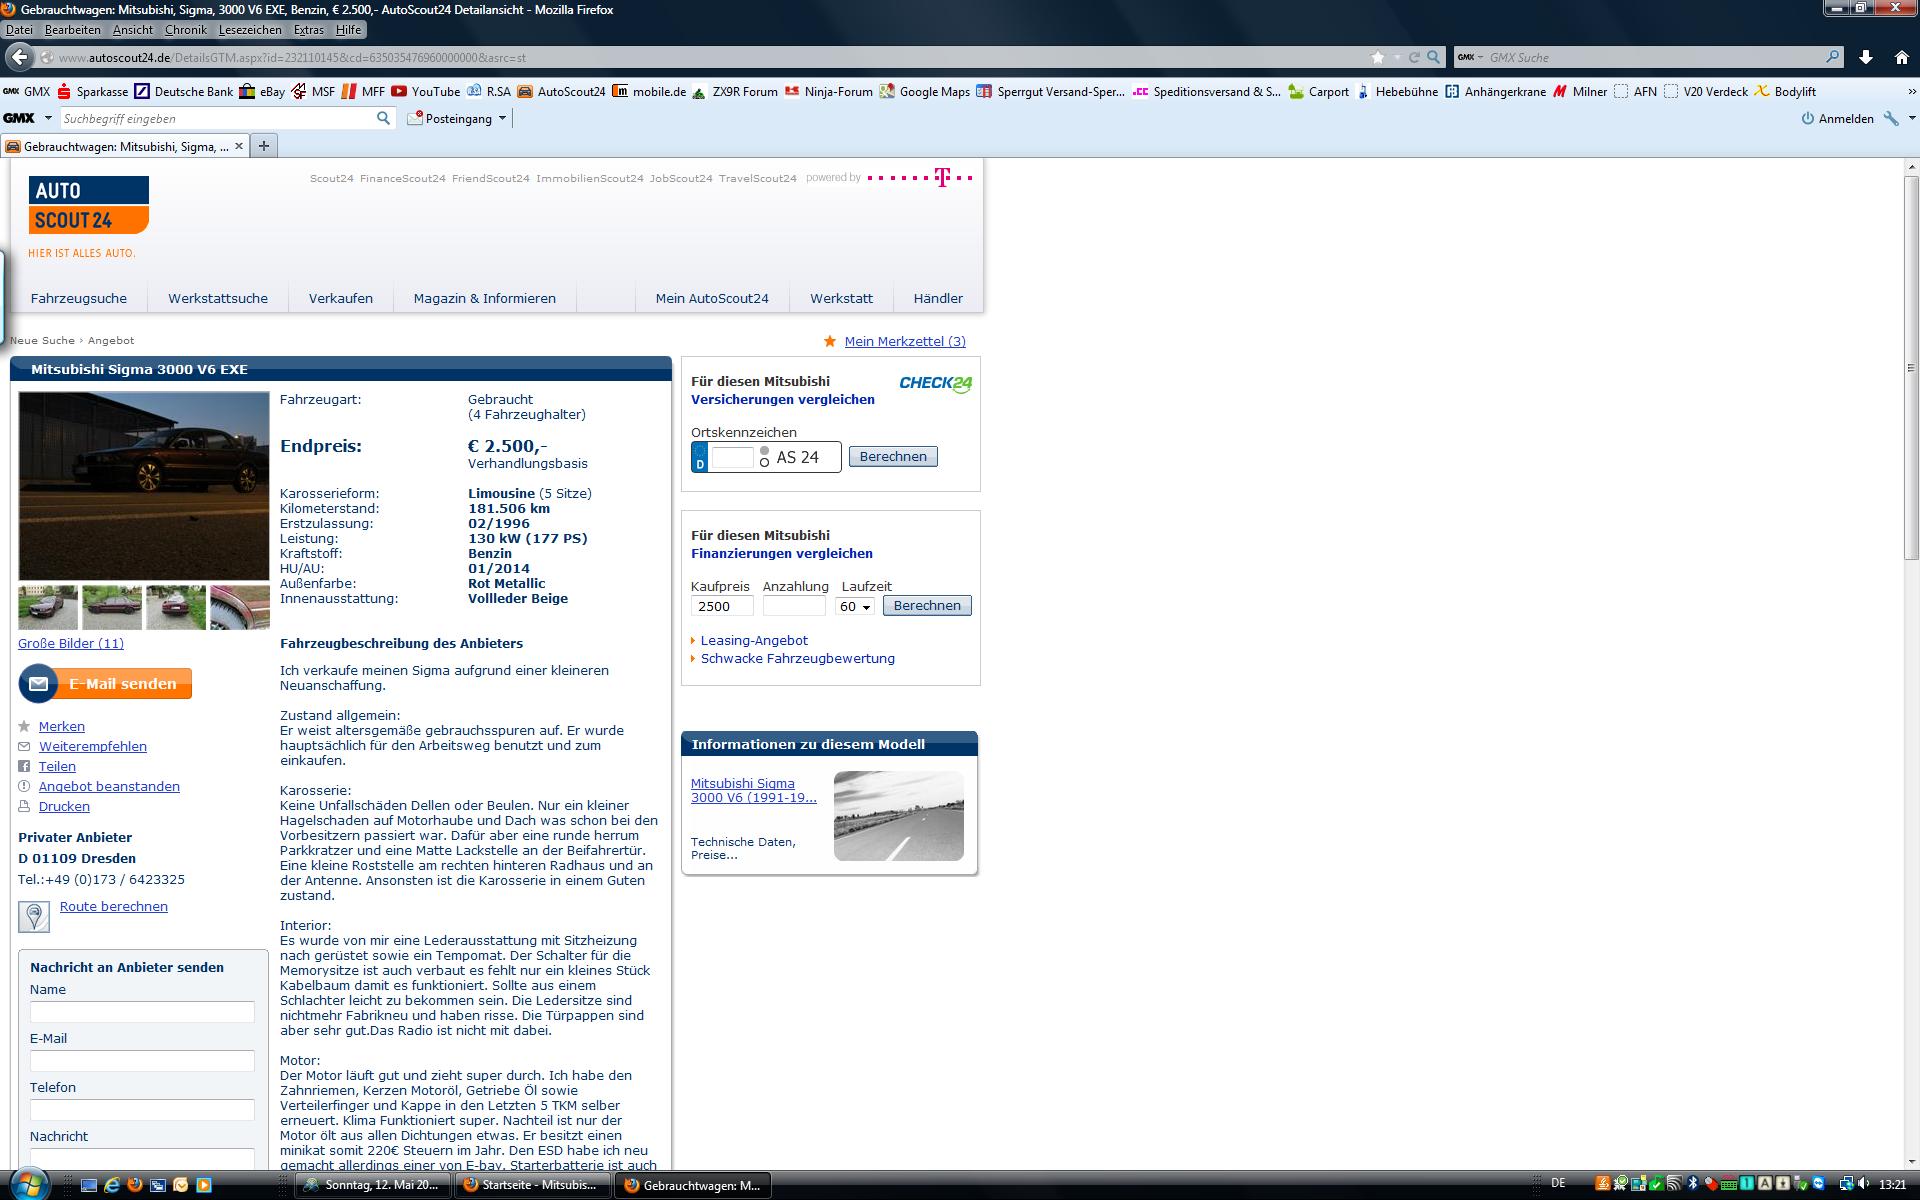
Task: Expand the Posteingang dropdown arrow
Action: click(502, 118)
